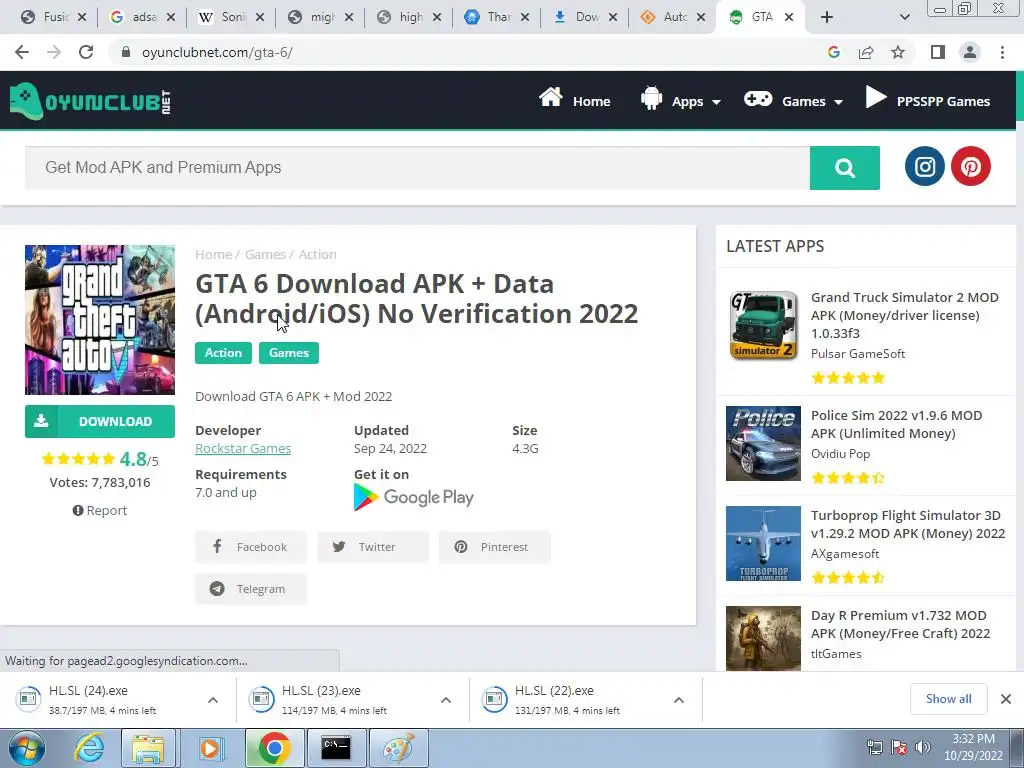Click the Action tag button

tap(223, 353)
